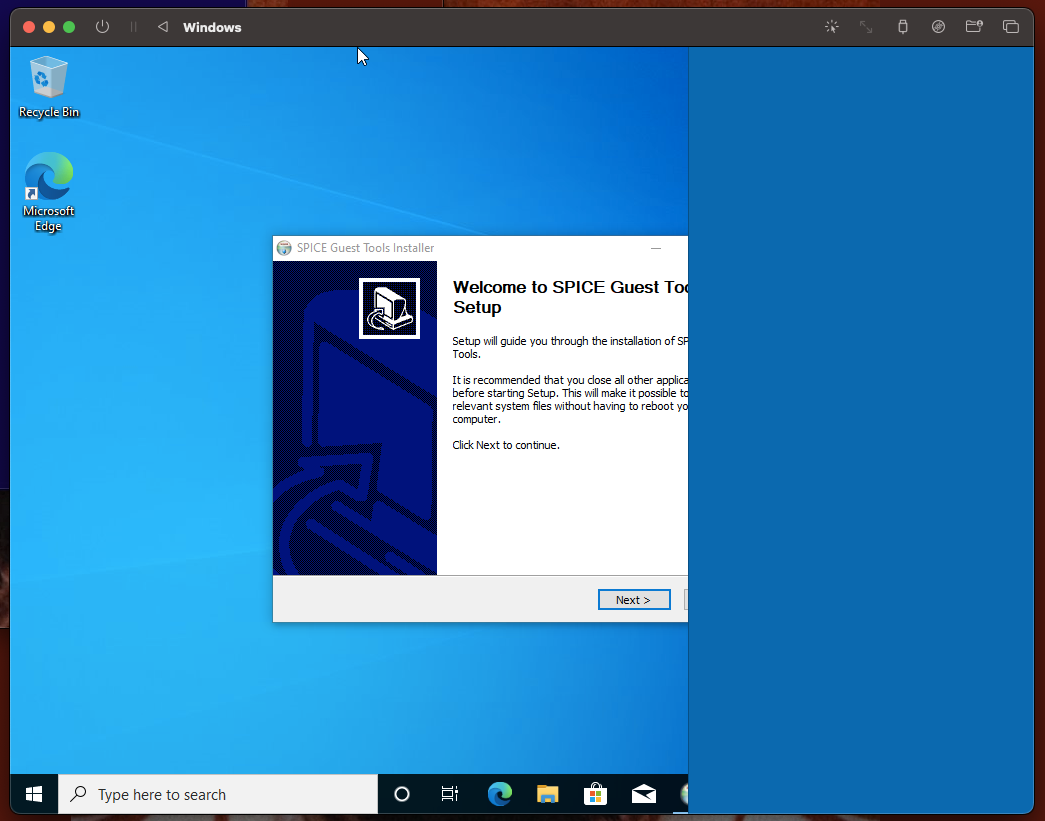Minimize the SPICE Guest Tools Installer window
The image size is (1045, 821).
coord(656,248)
